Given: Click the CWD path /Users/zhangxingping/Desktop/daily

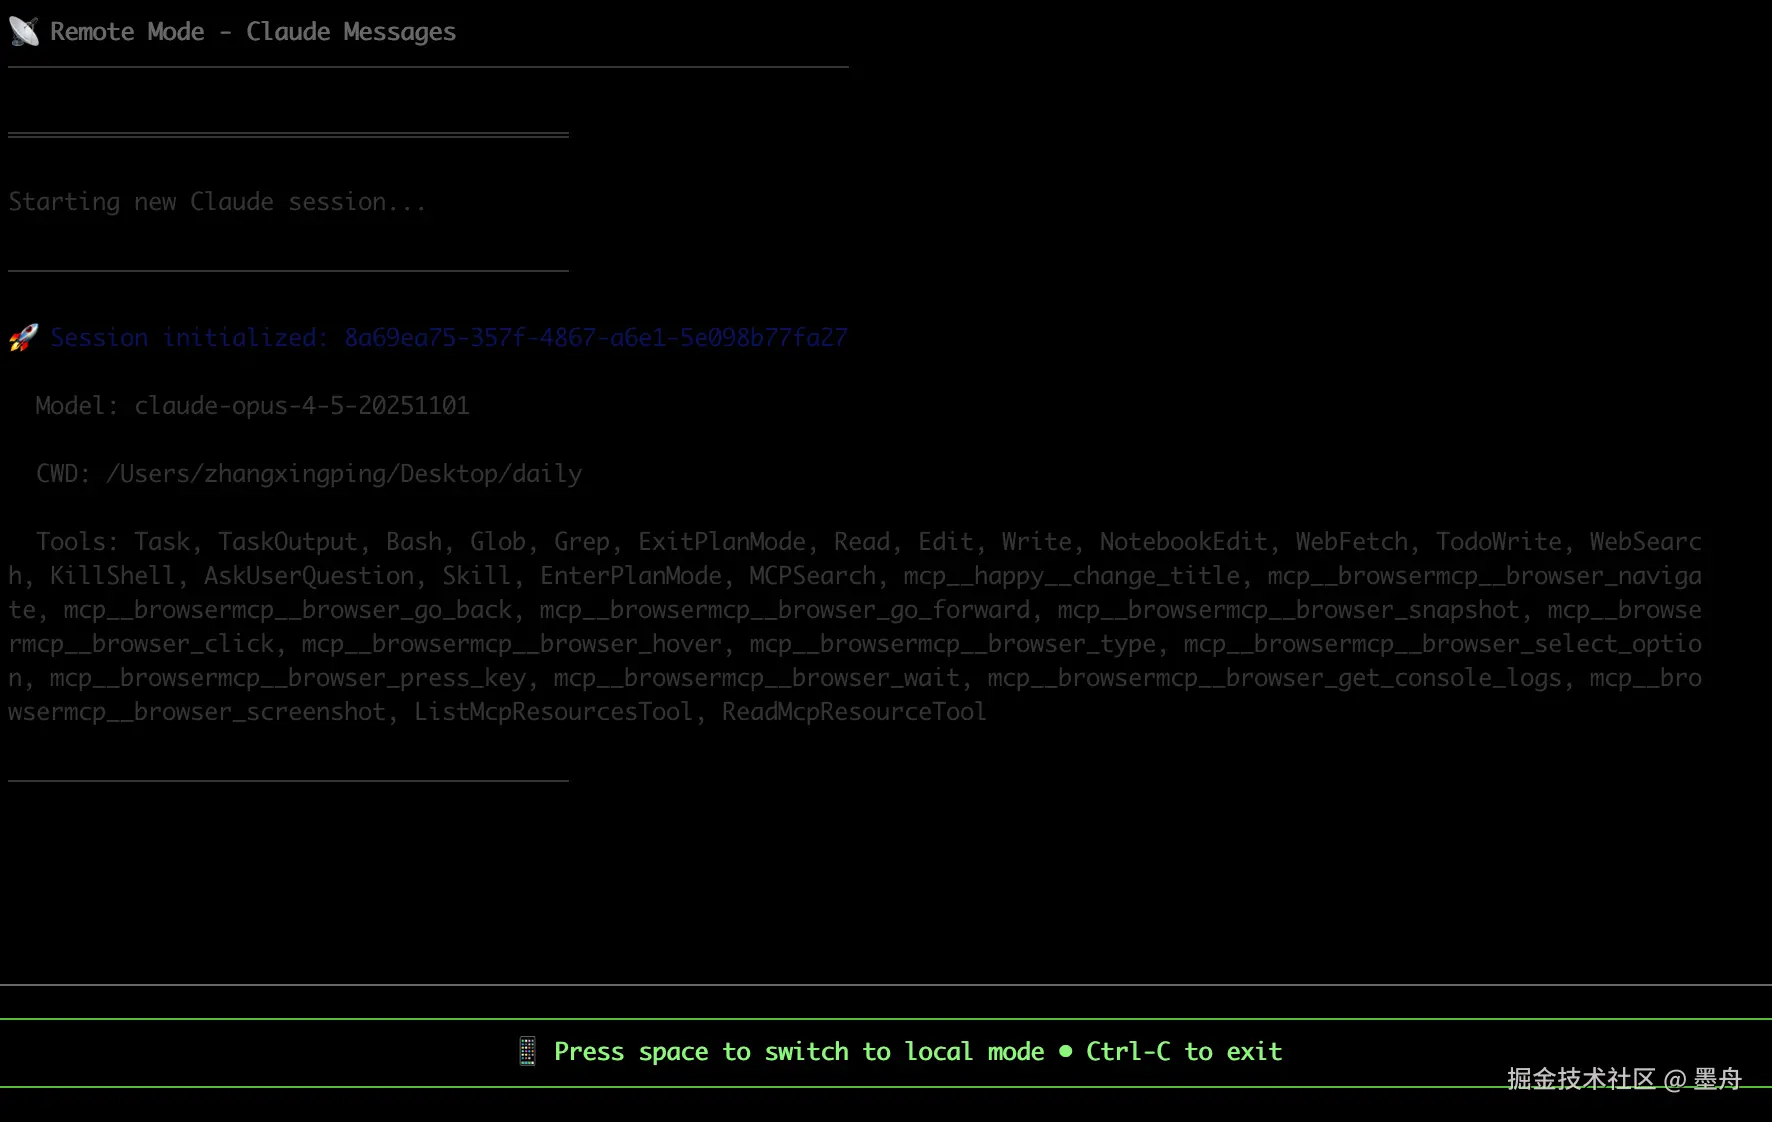Looking at the screenshot, I should (x=344, y=474).
